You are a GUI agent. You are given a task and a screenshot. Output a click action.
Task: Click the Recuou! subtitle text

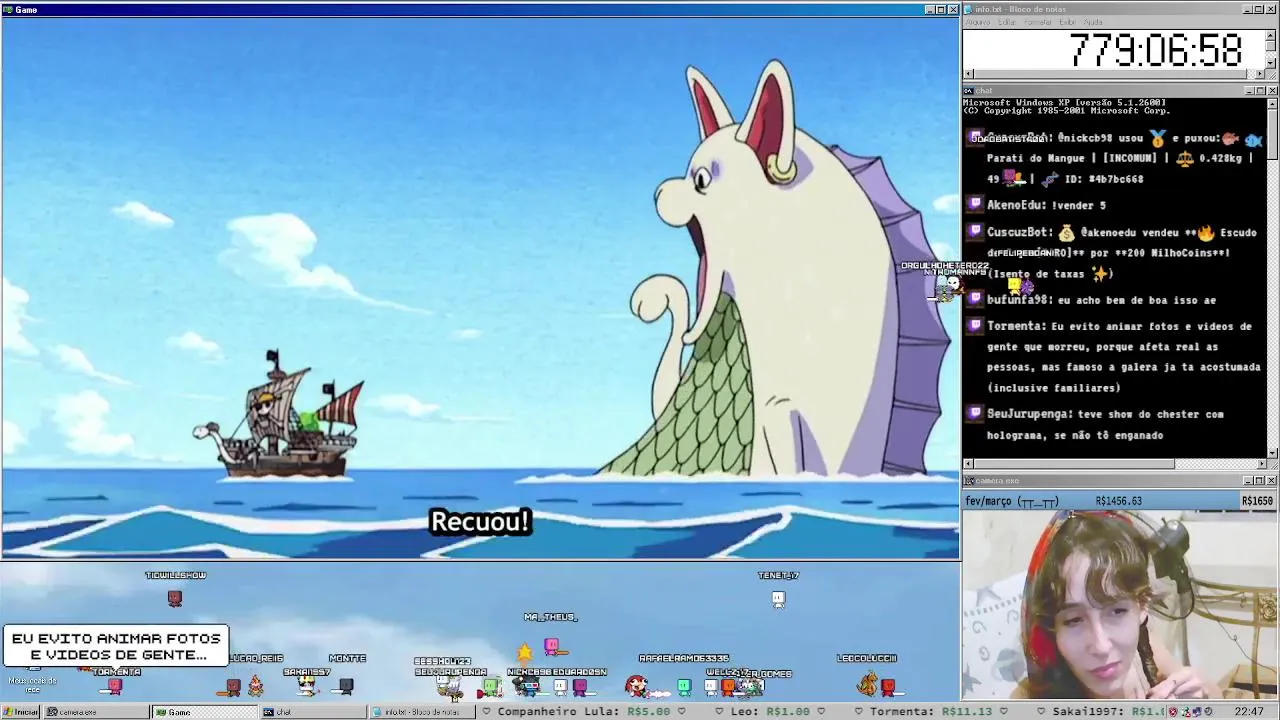(480, 521)
